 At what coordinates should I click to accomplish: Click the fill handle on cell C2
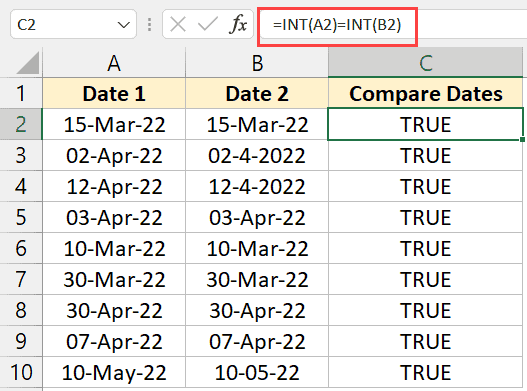[x=522, y=139]
